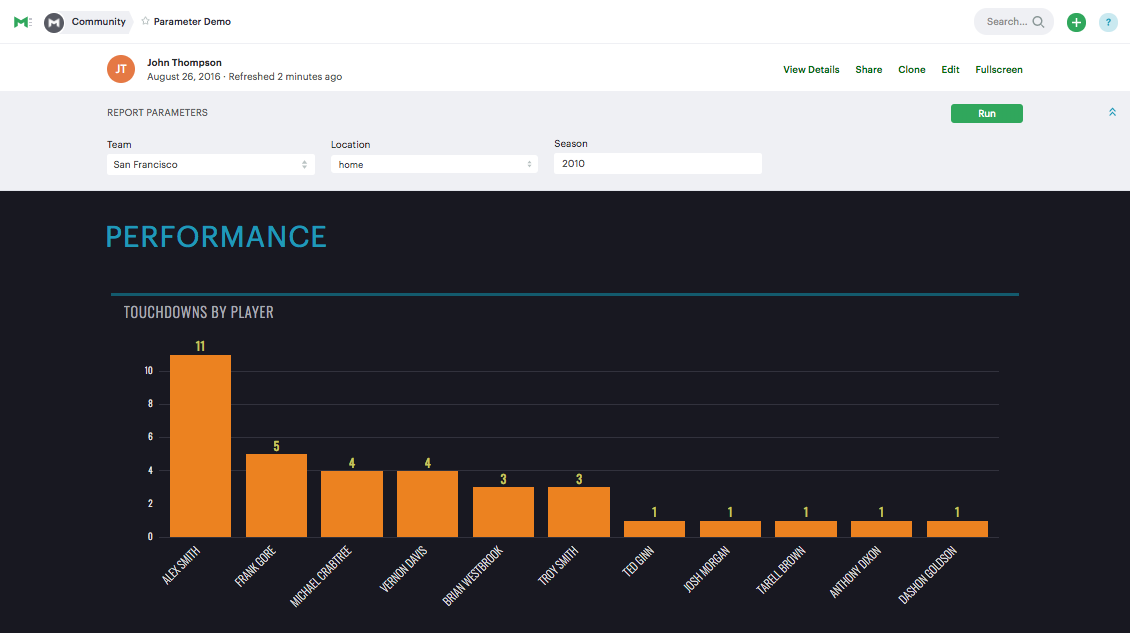Click the VERNON DAVIS axis label
The image size is (1130, 633).
click(x=404, y=570)
